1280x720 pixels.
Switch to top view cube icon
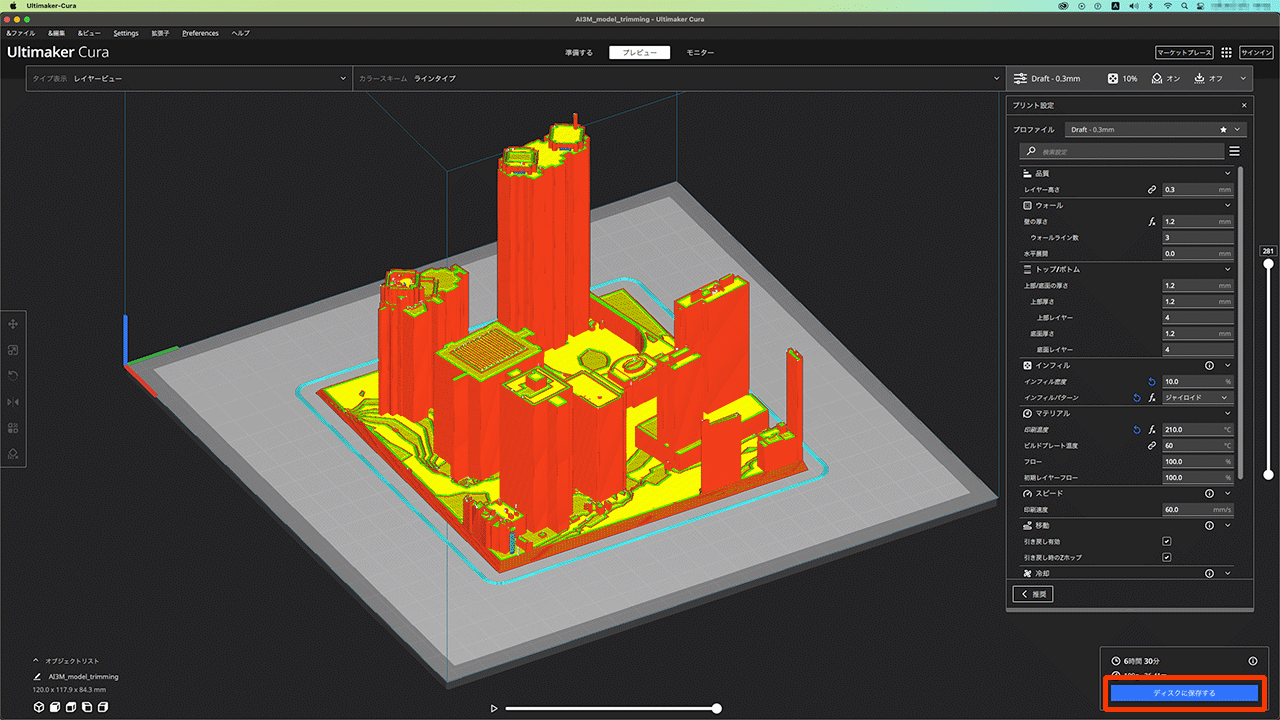pos(71,707)
